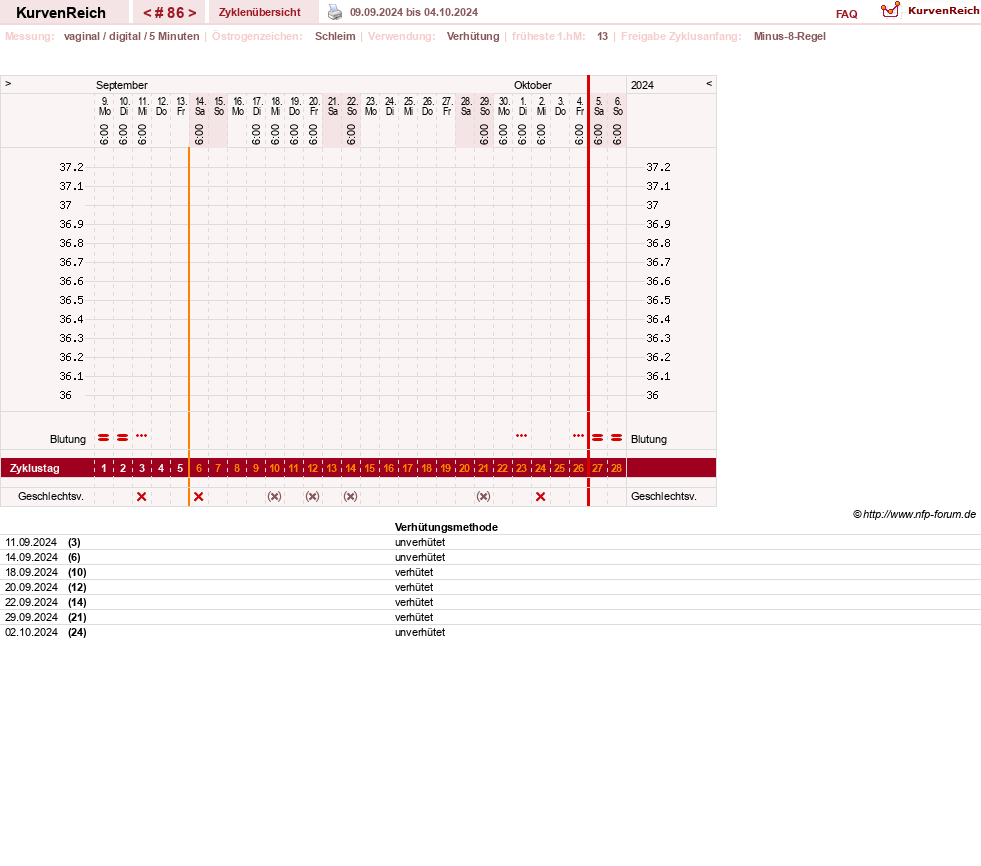Click the bleeding bars symbol under 10. Di

tap(123, 437)
